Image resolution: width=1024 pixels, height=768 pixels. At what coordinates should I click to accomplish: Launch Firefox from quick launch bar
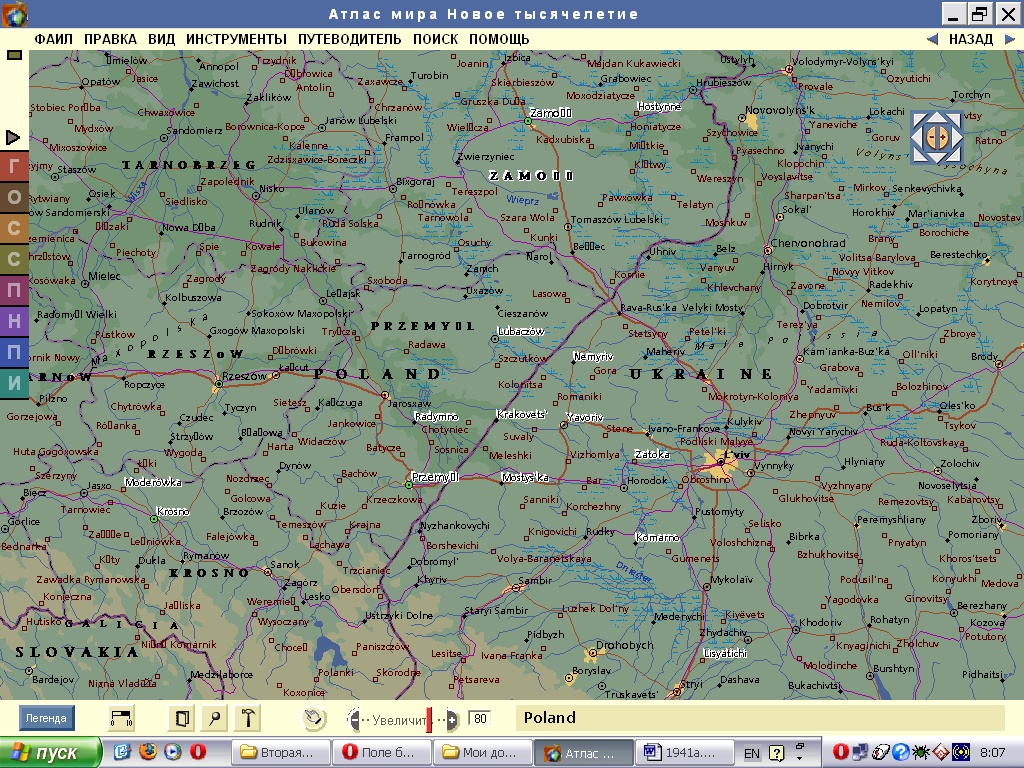pyautogui.click(x=148, y=752)
